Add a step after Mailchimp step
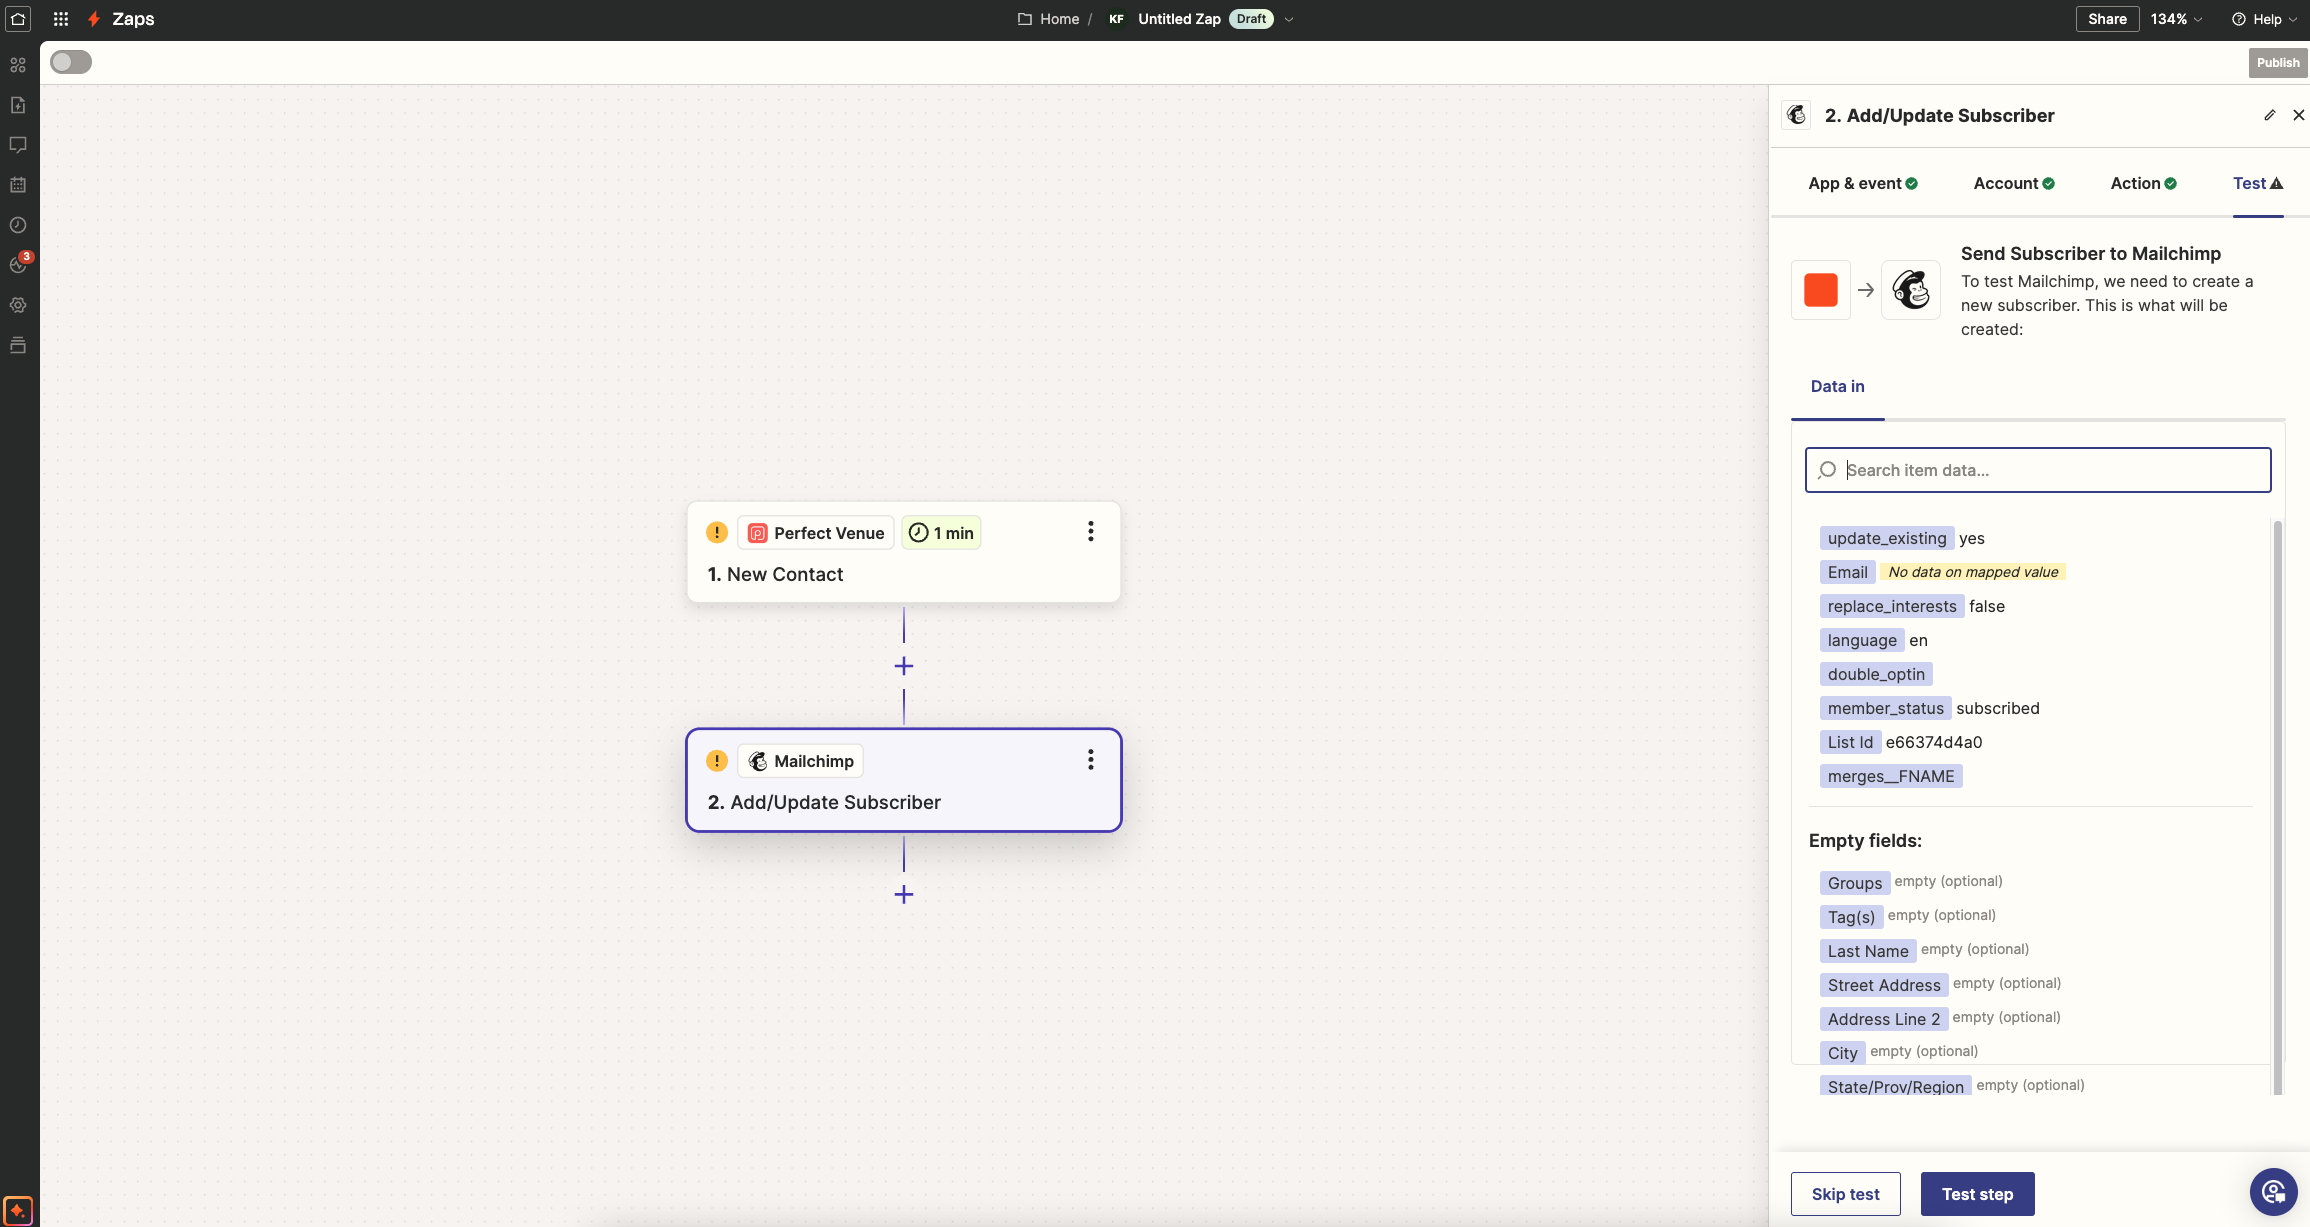 click(903, 894)
